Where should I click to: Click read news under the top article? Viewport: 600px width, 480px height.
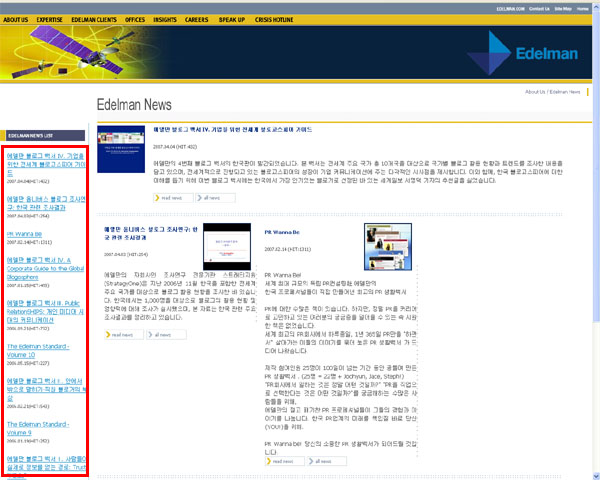point(173,198)
